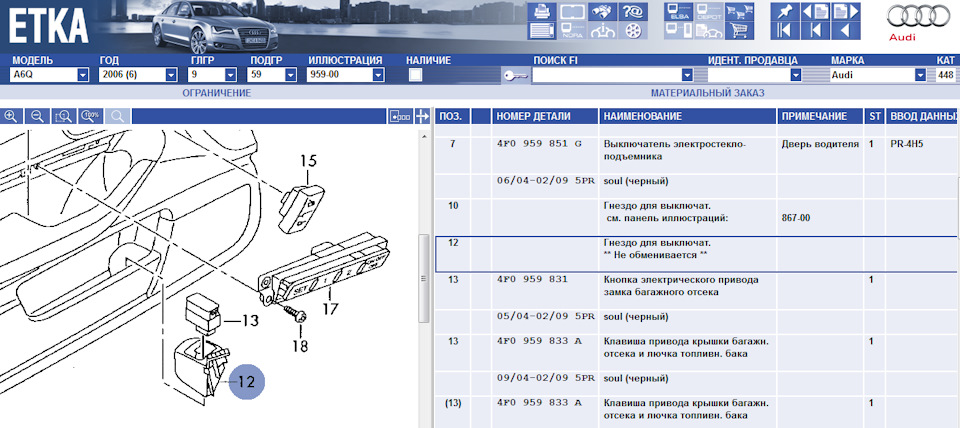
Task: Open the ELSA icon
Action: (x=678, y=11)
